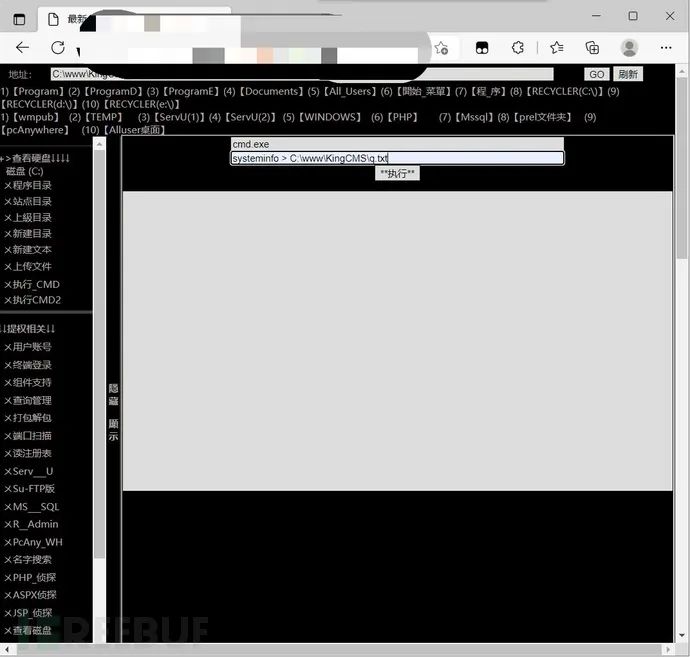Click the user profile avatar icon

click(629, 47)
